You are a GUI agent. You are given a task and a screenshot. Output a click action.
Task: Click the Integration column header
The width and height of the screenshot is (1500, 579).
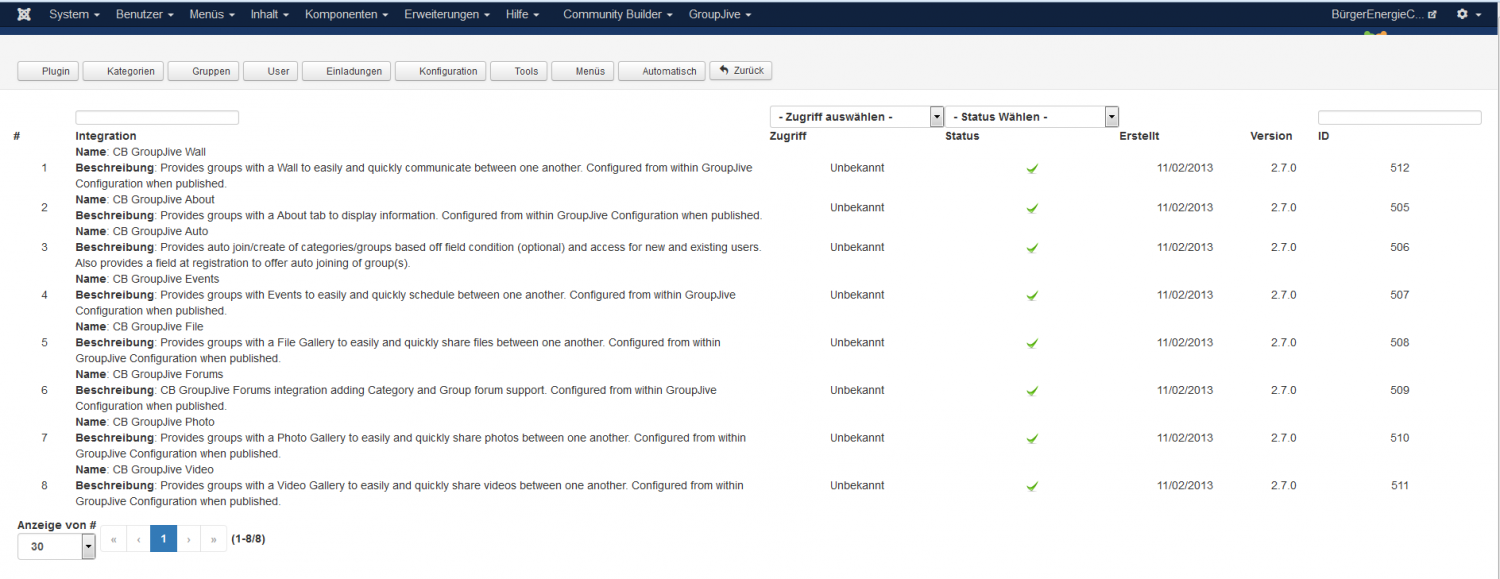(106, 136)
